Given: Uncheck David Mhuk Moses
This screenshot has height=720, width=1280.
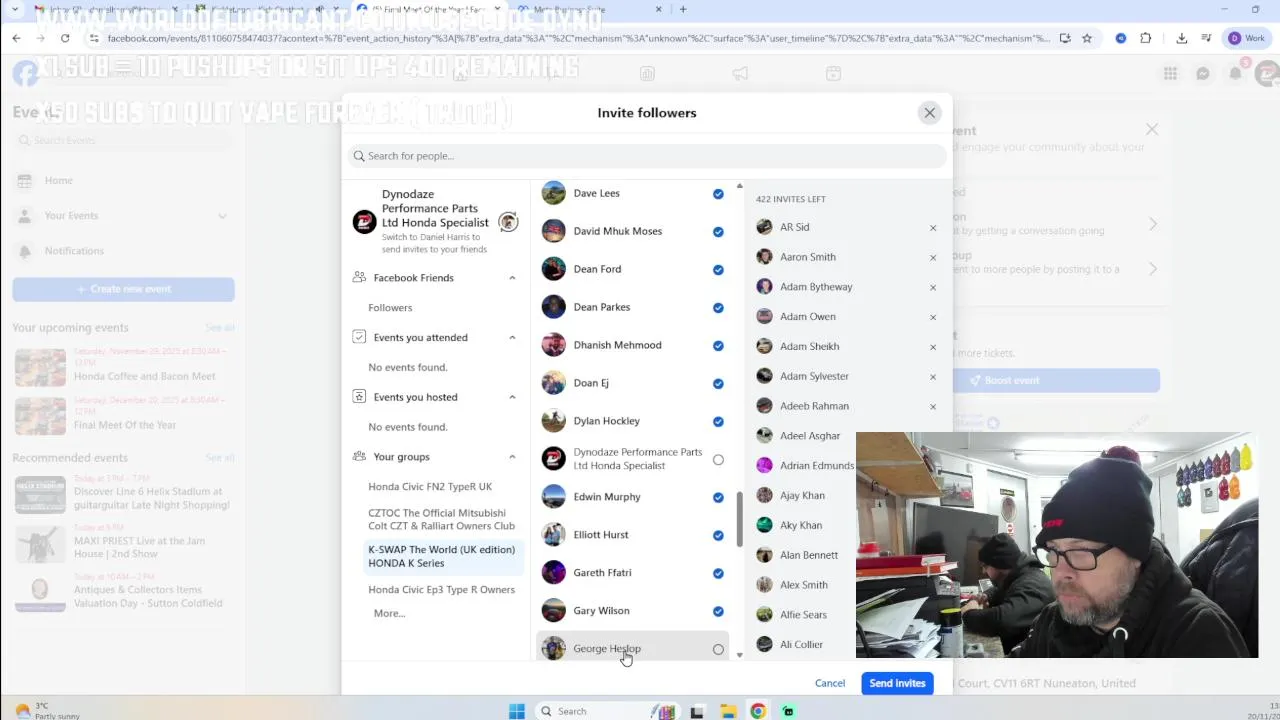Looking at the screenshot, I should 718,232.
